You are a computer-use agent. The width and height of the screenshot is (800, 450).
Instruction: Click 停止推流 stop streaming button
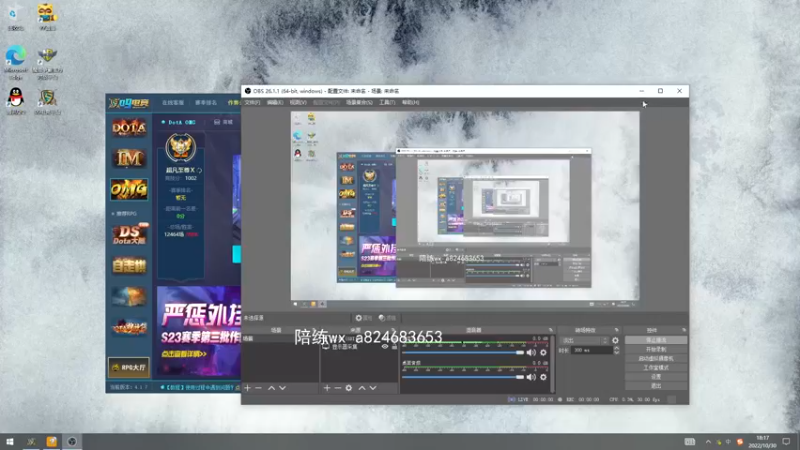point(656,340)
